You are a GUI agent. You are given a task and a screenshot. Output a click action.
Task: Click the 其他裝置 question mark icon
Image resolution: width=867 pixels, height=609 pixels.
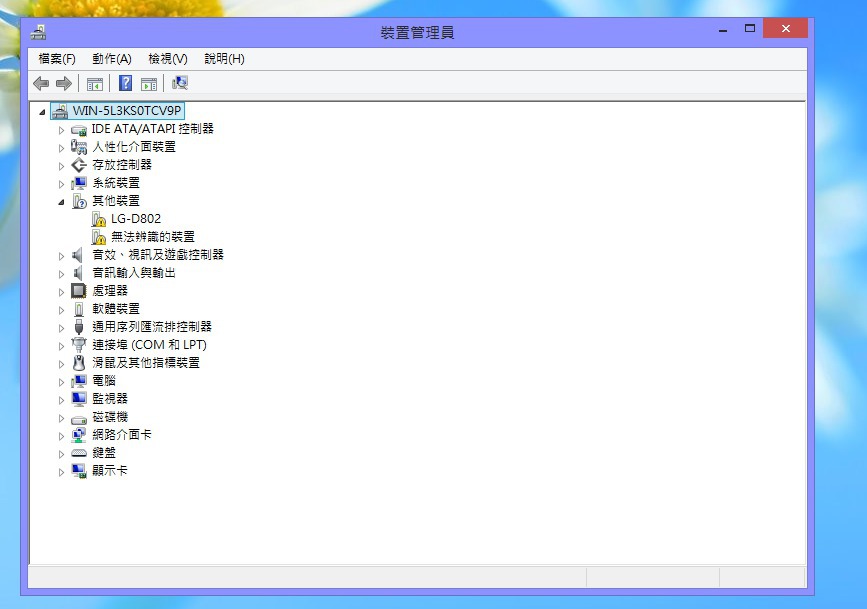click(x=79, y=201)
